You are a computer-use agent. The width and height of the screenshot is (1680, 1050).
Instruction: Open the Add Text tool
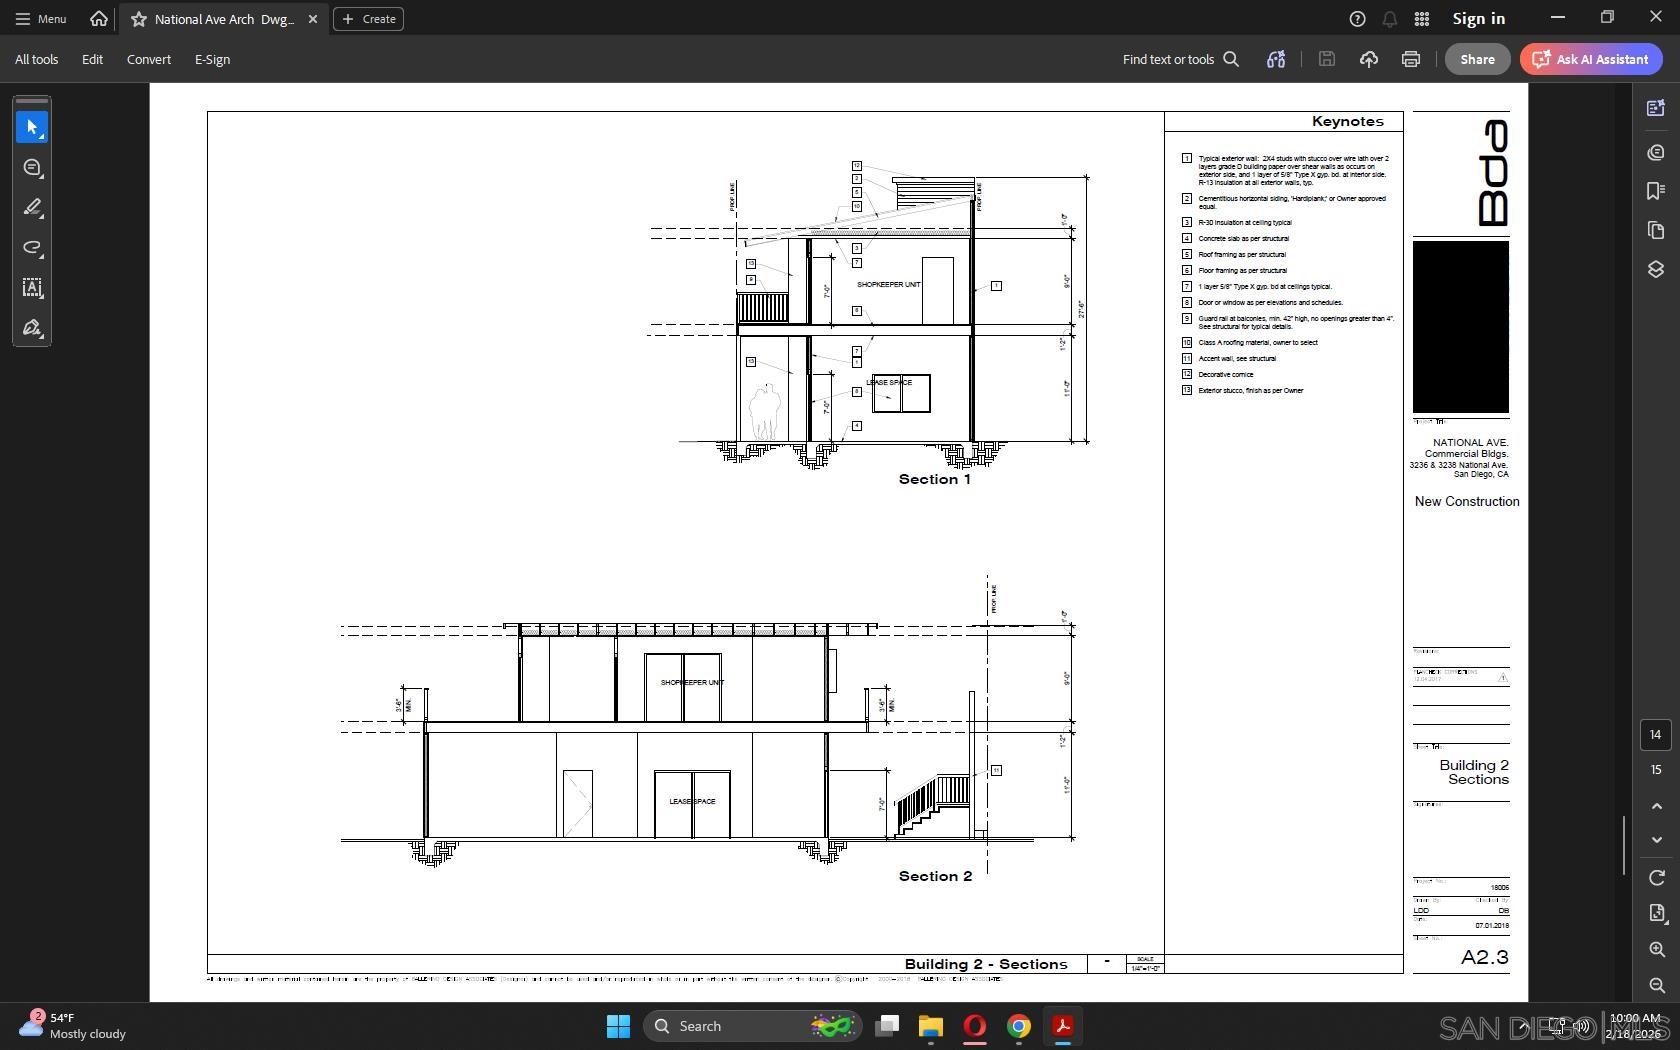click(32, 288)
